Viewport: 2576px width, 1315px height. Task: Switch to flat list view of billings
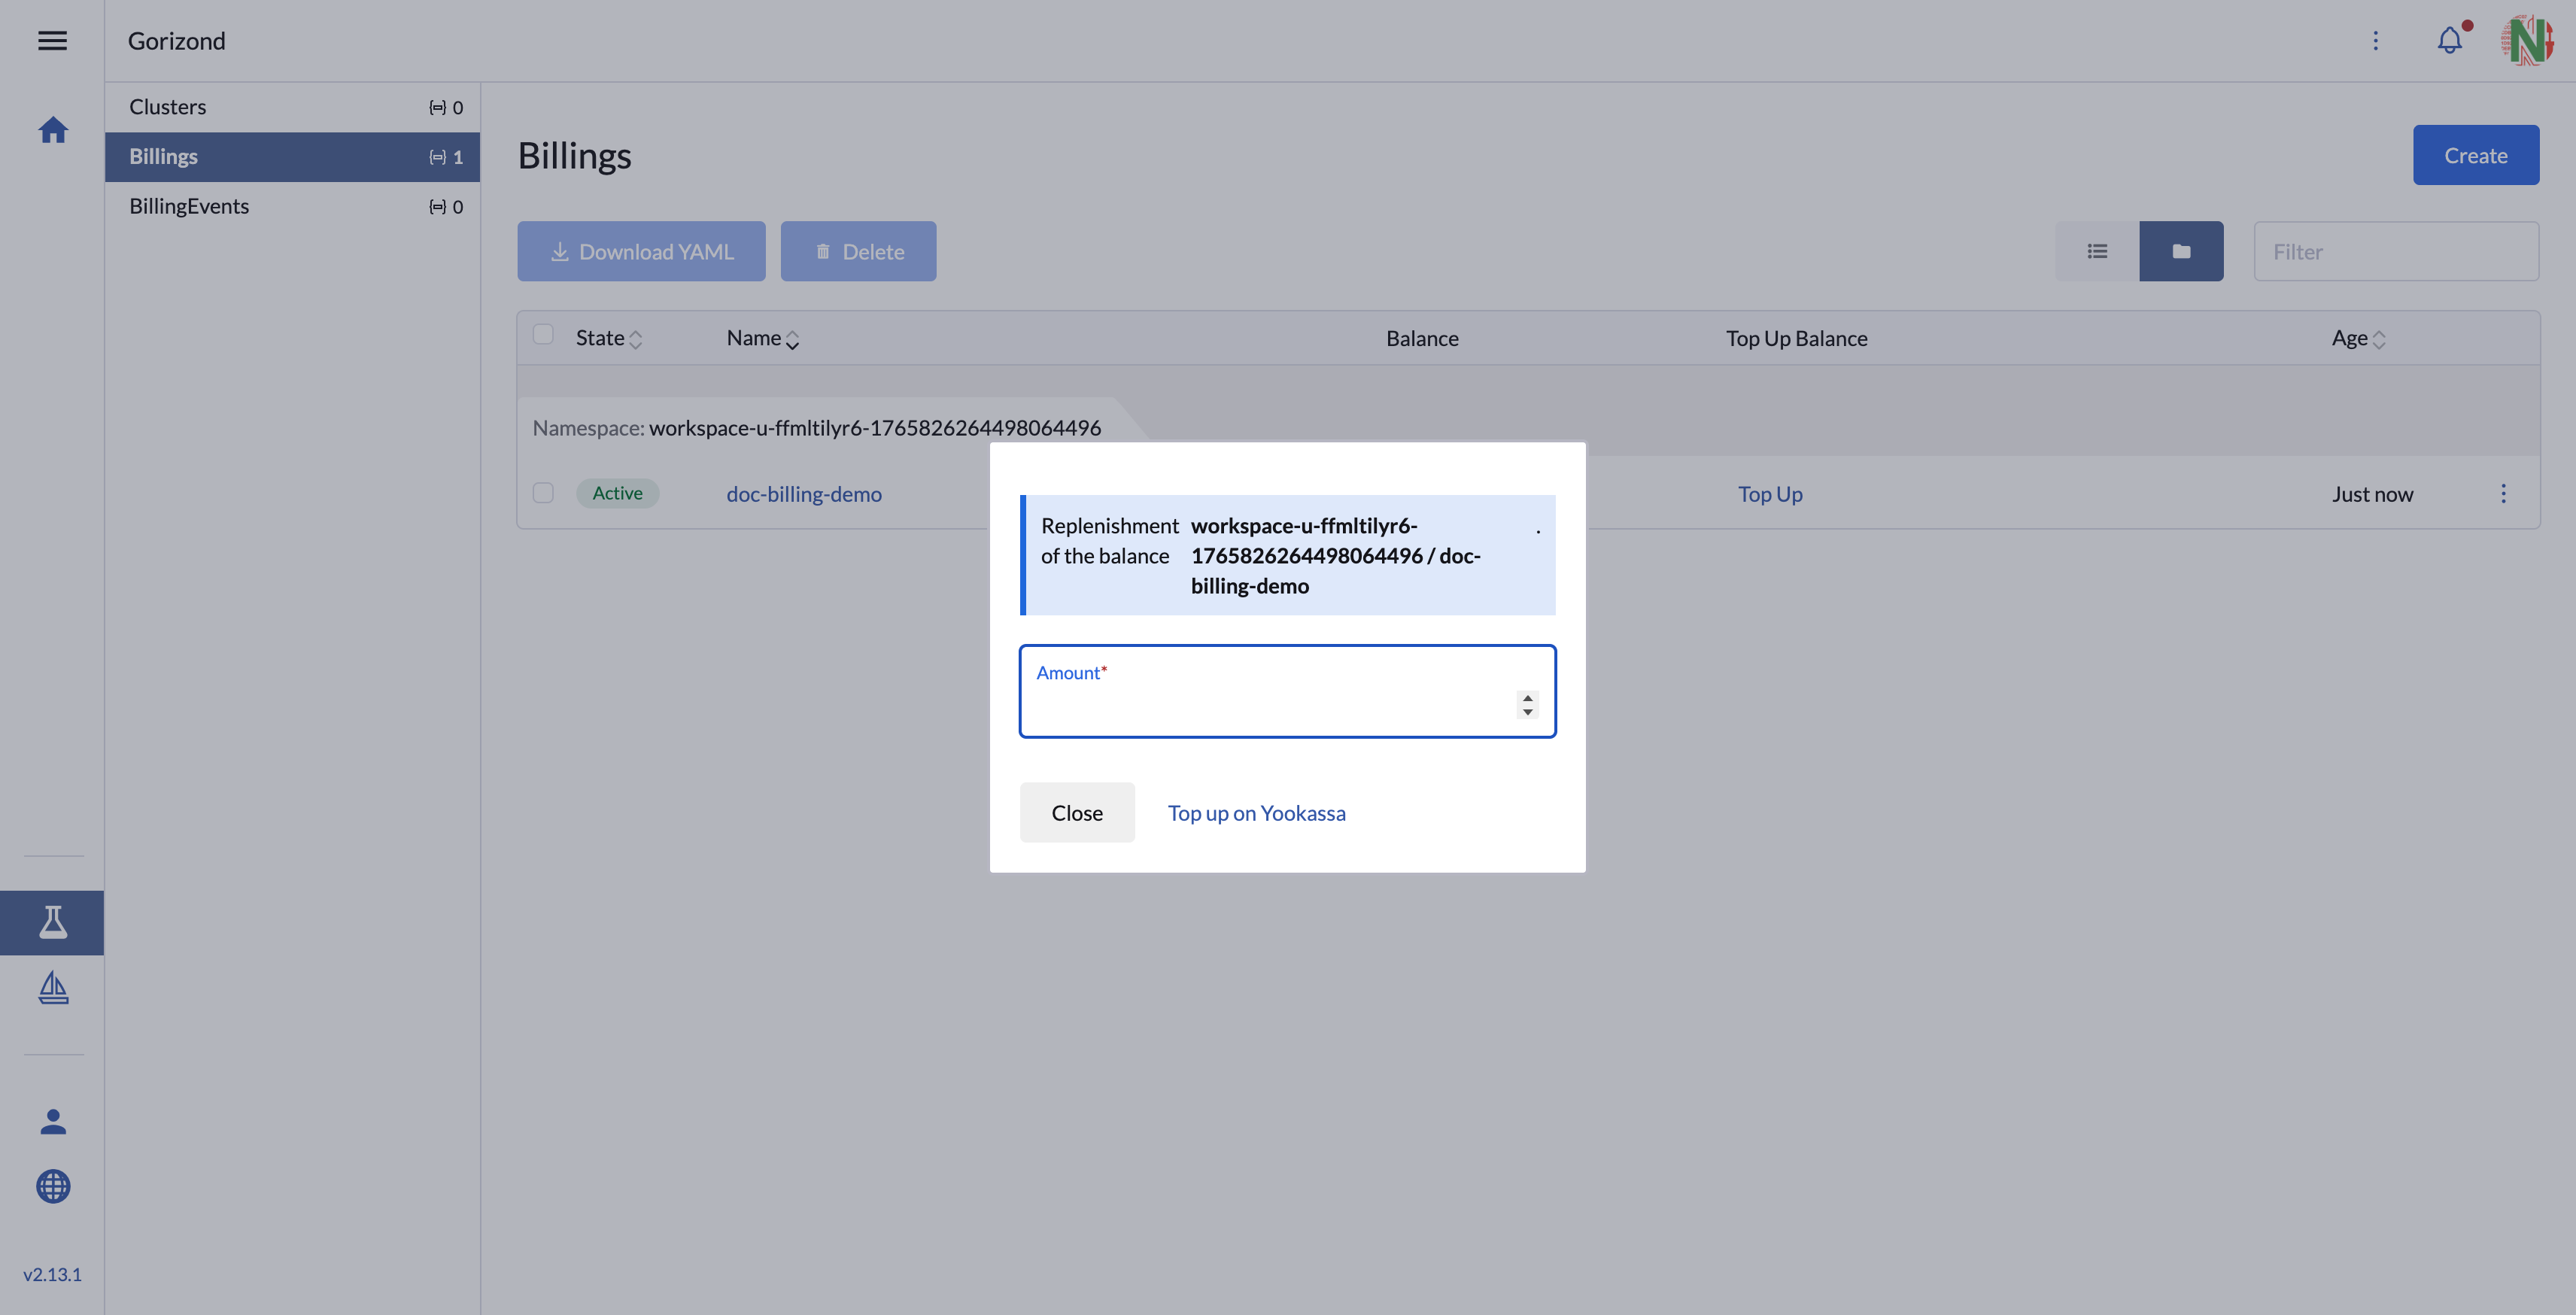coord(2096,251)
